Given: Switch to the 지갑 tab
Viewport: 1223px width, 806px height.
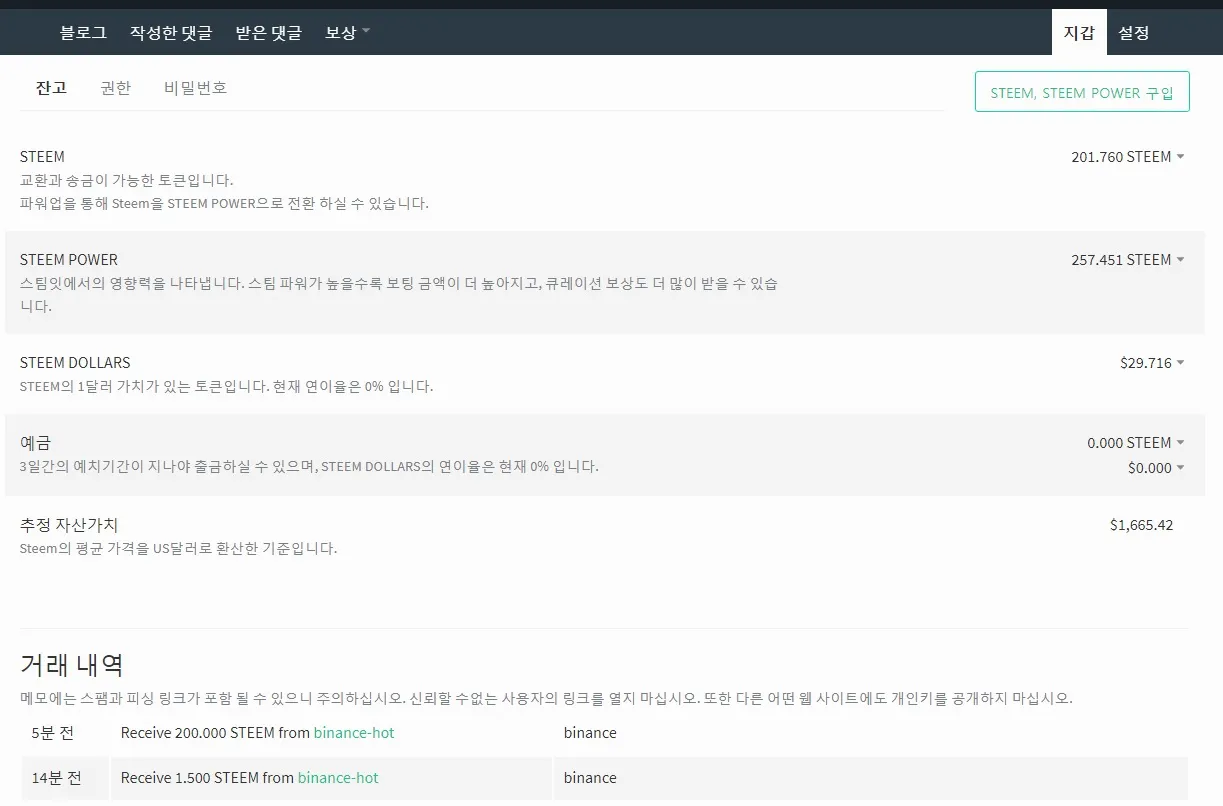Looking at the screenshot, I should point(1078,31).
